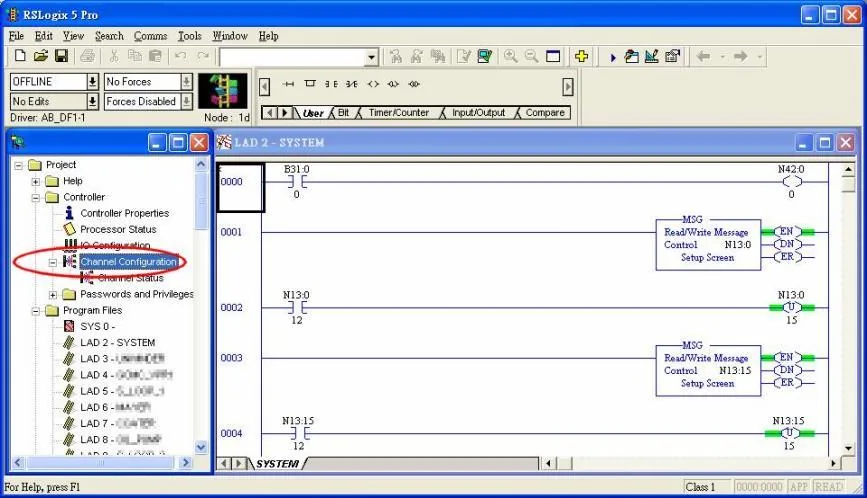Open SYS 0 program file
The width and height of the screenshot is (867, 498).
(97, 327)
